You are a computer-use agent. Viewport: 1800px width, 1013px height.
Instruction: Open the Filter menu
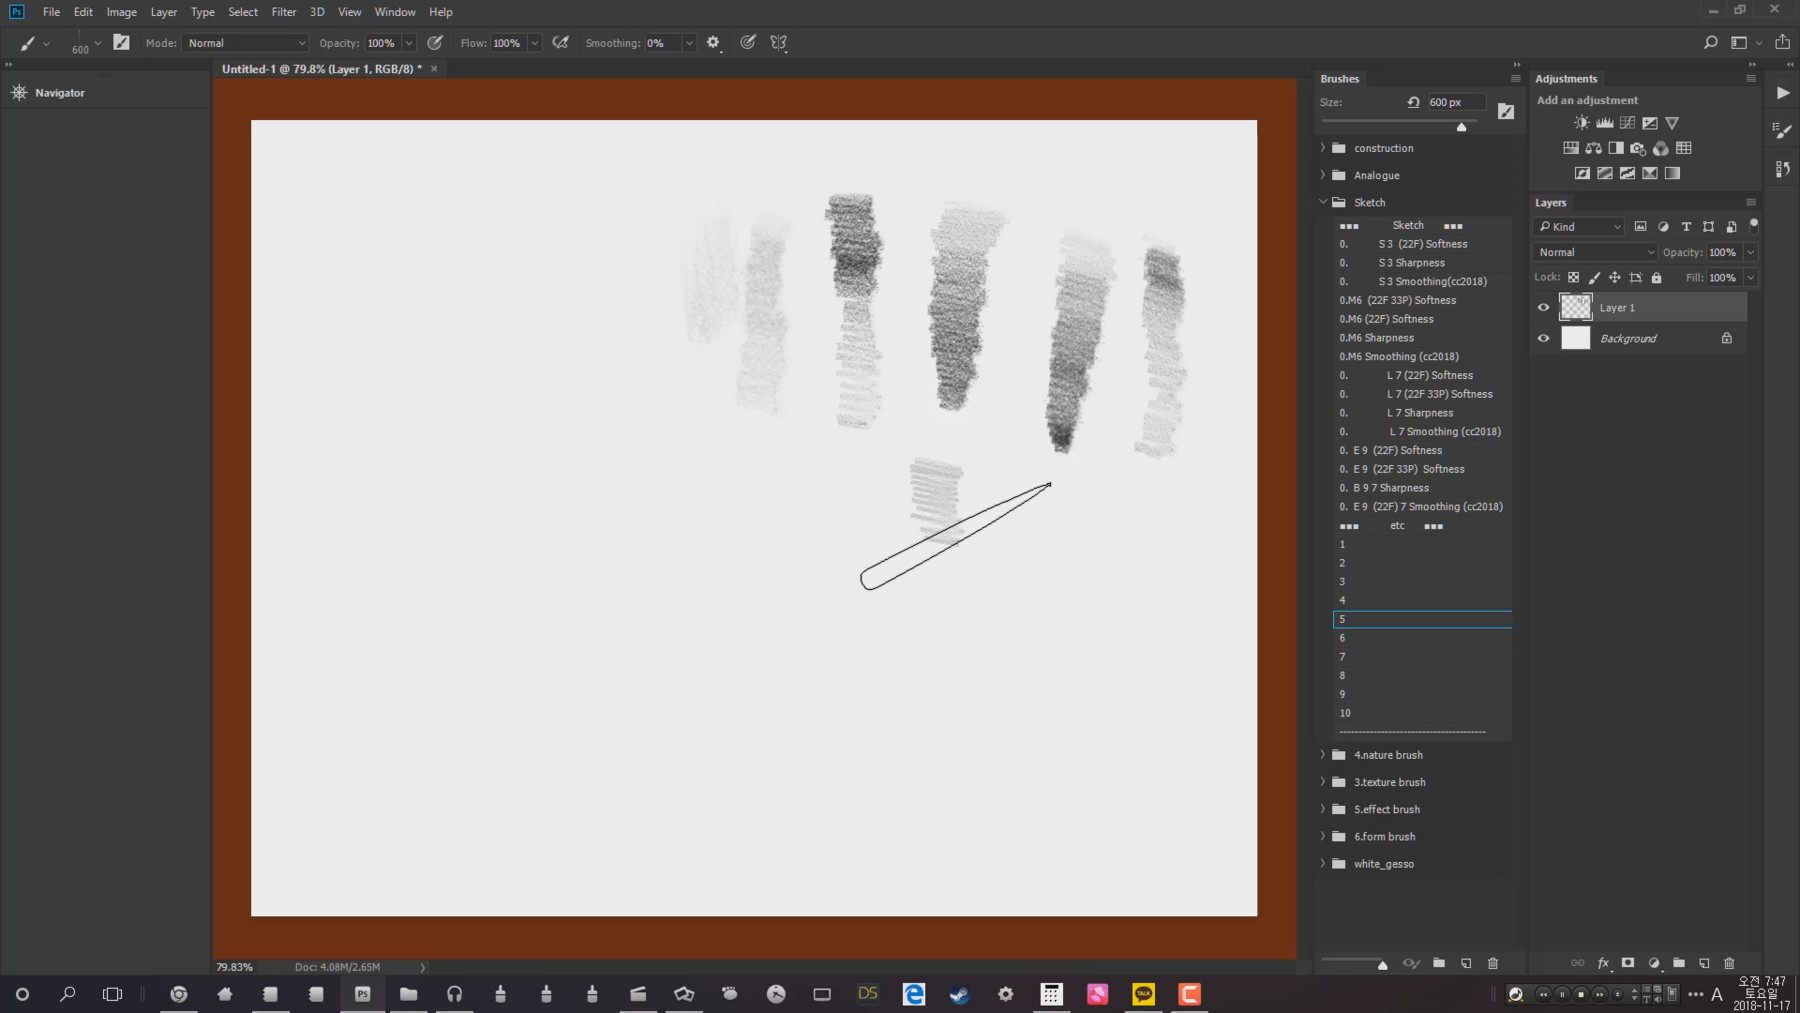click(284, 11)
